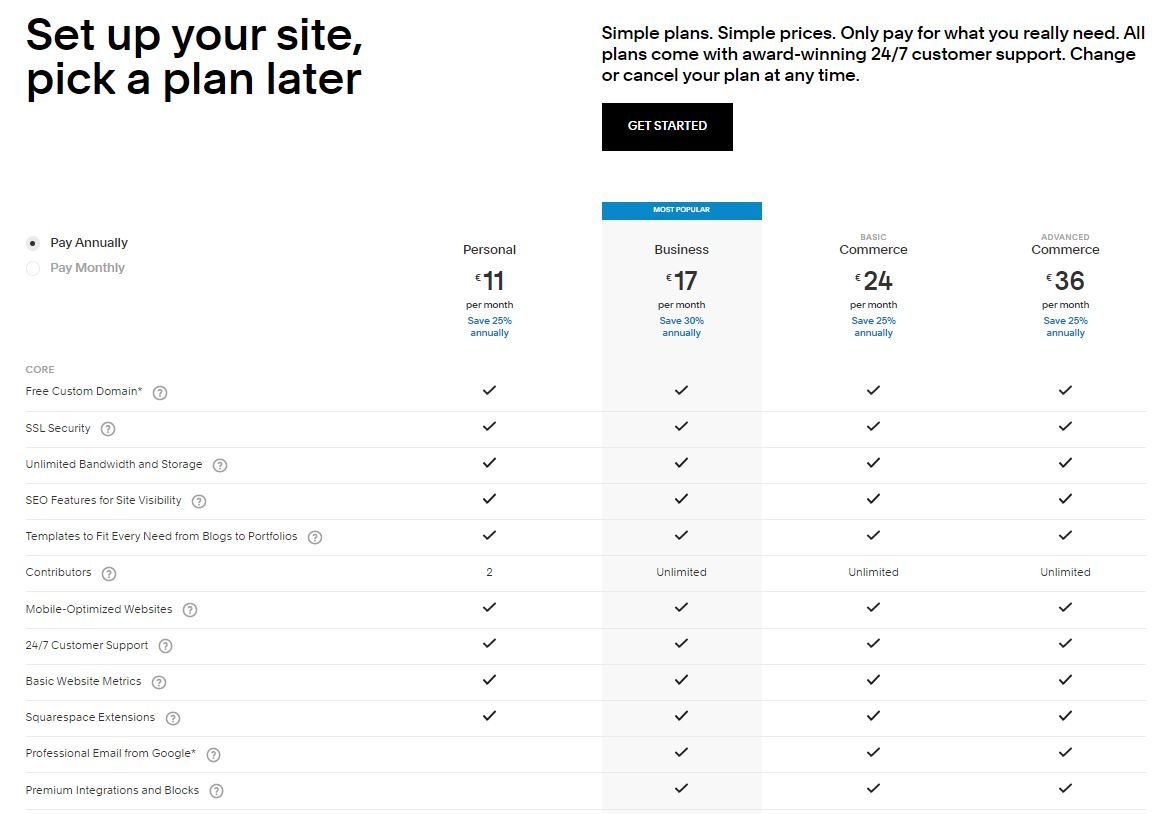Open Professional Email from Google help icon
1168x814 pixels.
coord(213,755)
